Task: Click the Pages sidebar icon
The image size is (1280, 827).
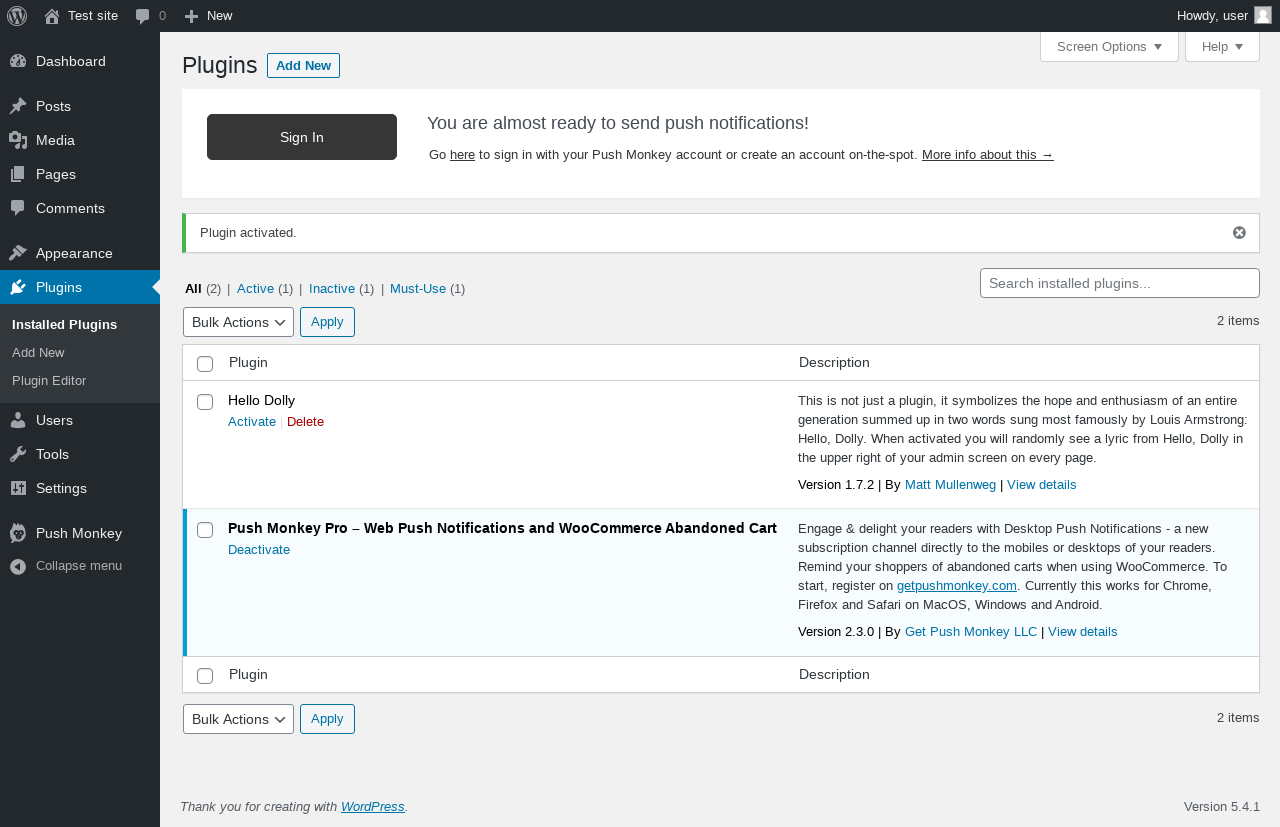Action: (18, 174)
